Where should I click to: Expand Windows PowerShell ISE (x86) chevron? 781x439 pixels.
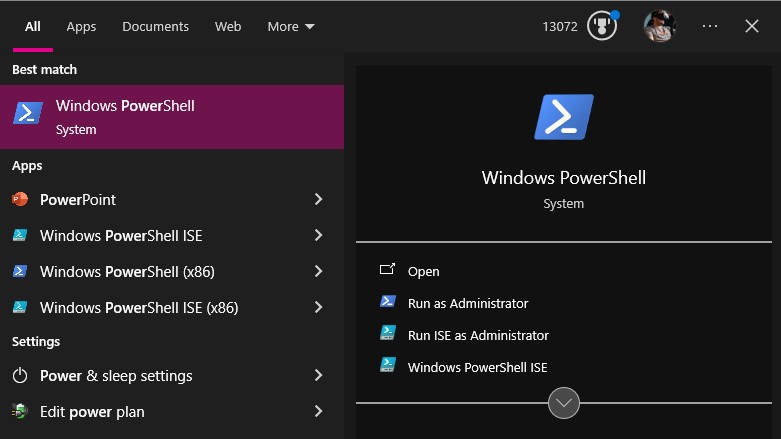click(318, 308)
